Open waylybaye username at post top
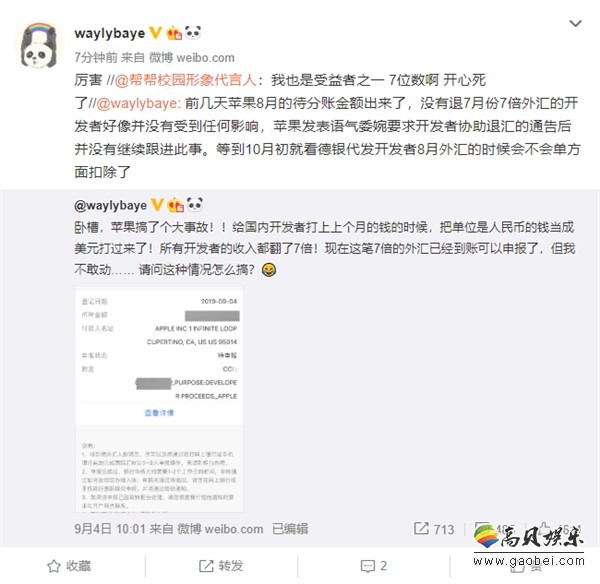600x584 pixels. pyautogui.click(x=110, y=33)
